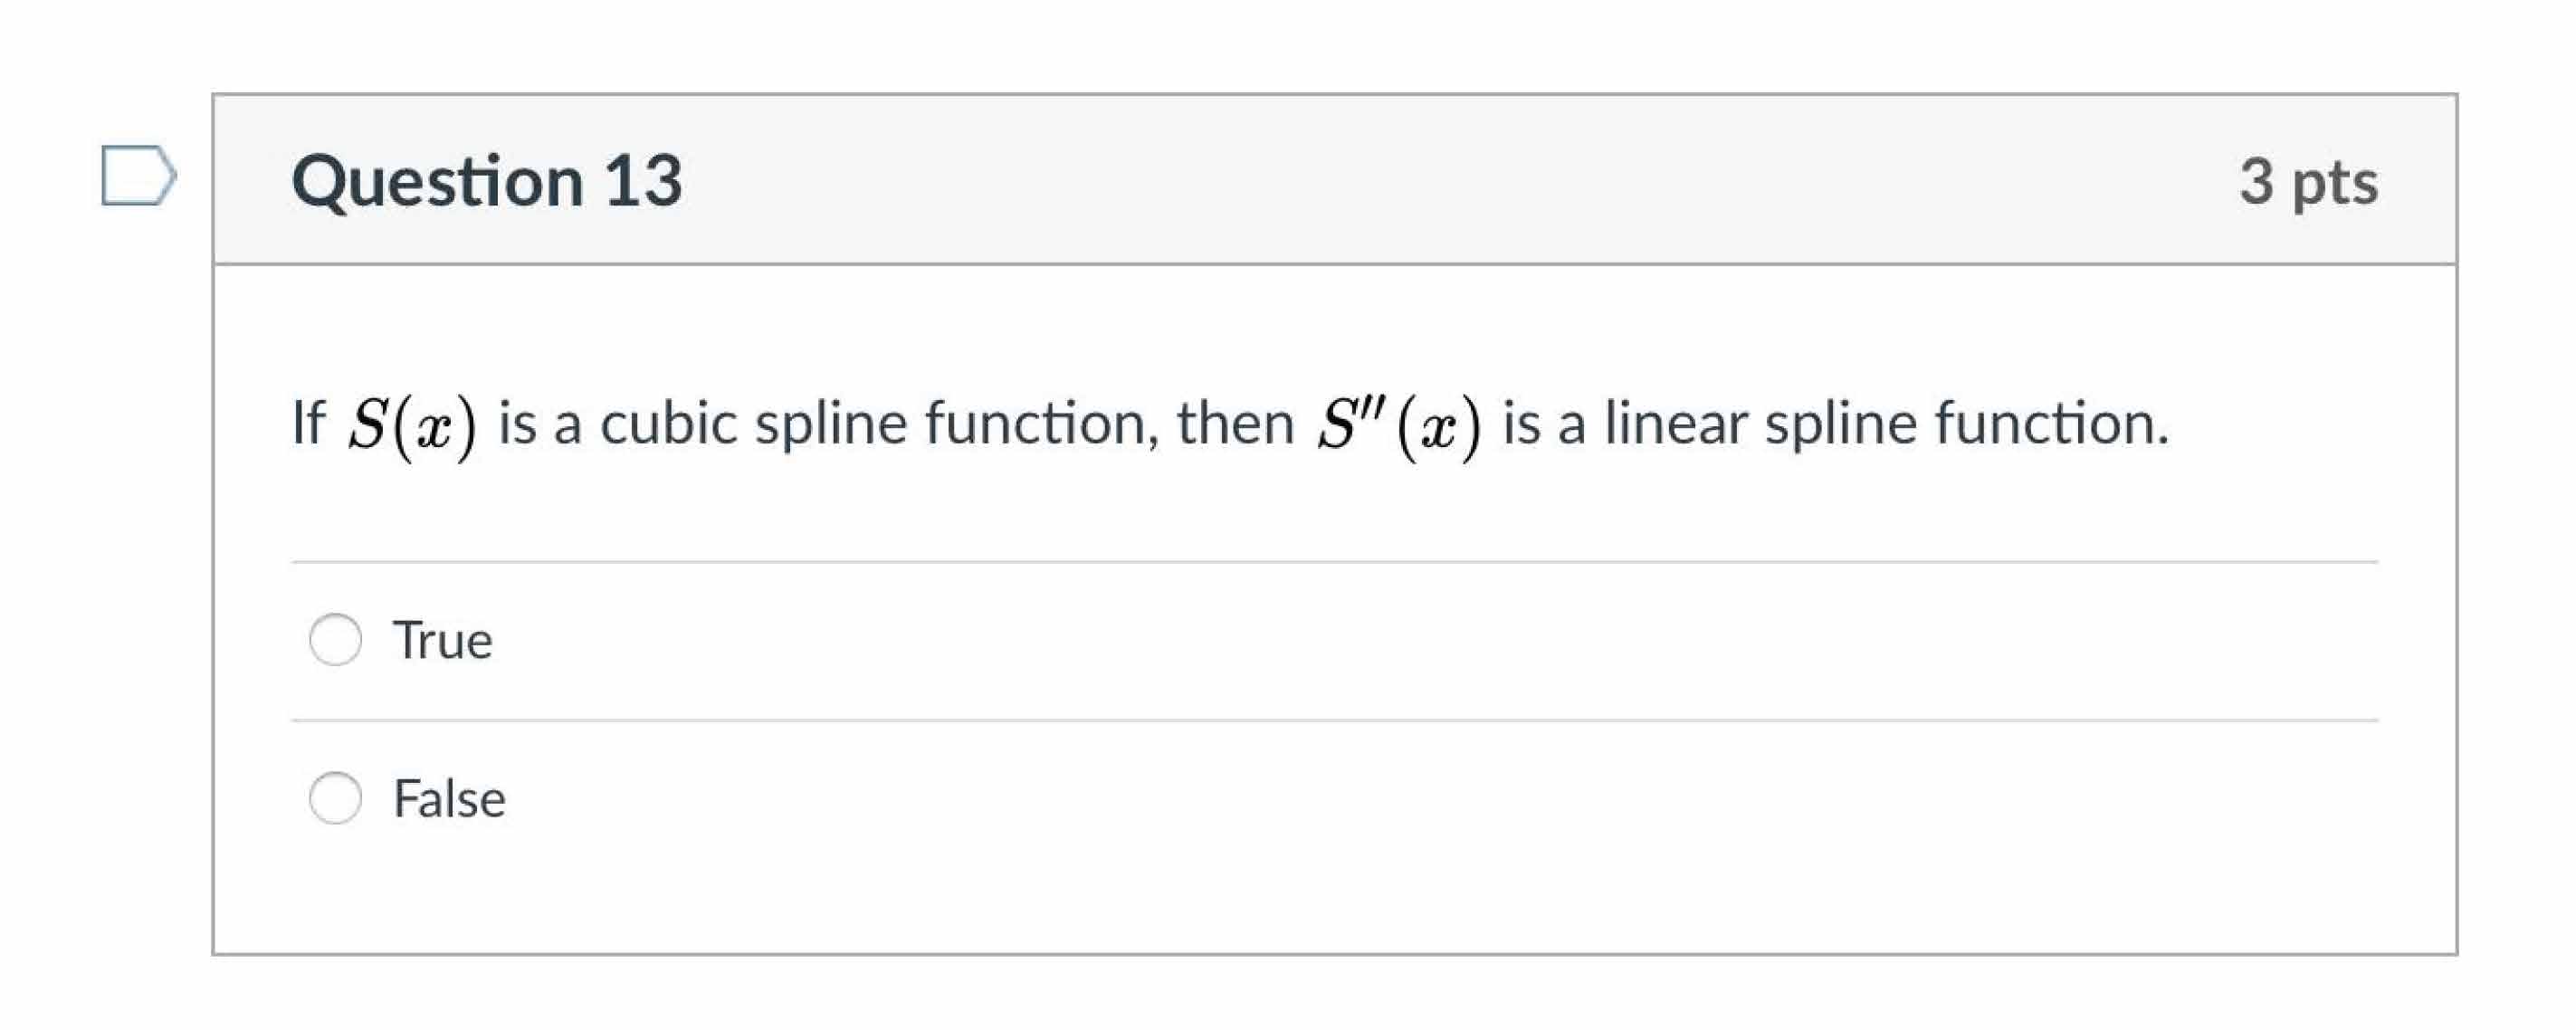Click the "False" answer label
Viewport: 2576px width, 1030px height.
click(x=449, y=798)
